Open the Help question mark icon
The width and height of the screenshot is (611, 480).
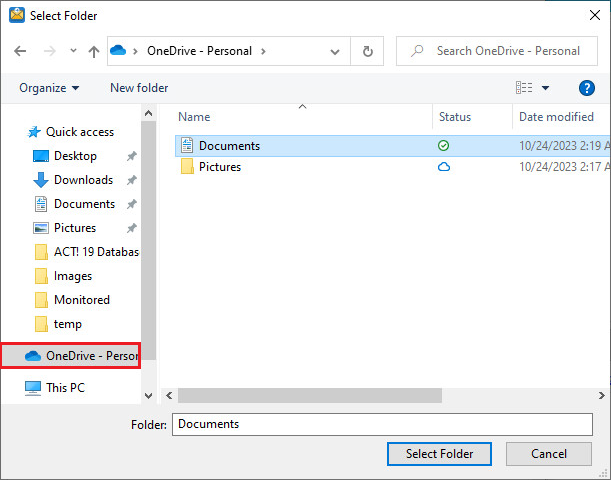pos(587,88)
